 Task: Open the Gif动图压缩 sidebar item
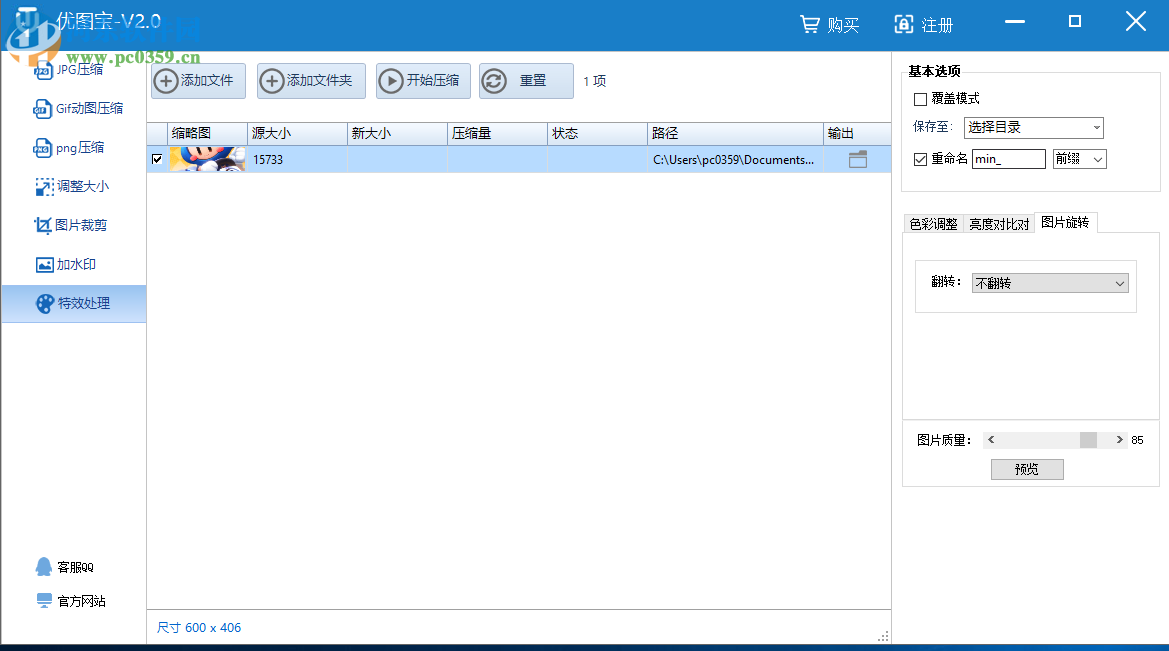[78, 108]
